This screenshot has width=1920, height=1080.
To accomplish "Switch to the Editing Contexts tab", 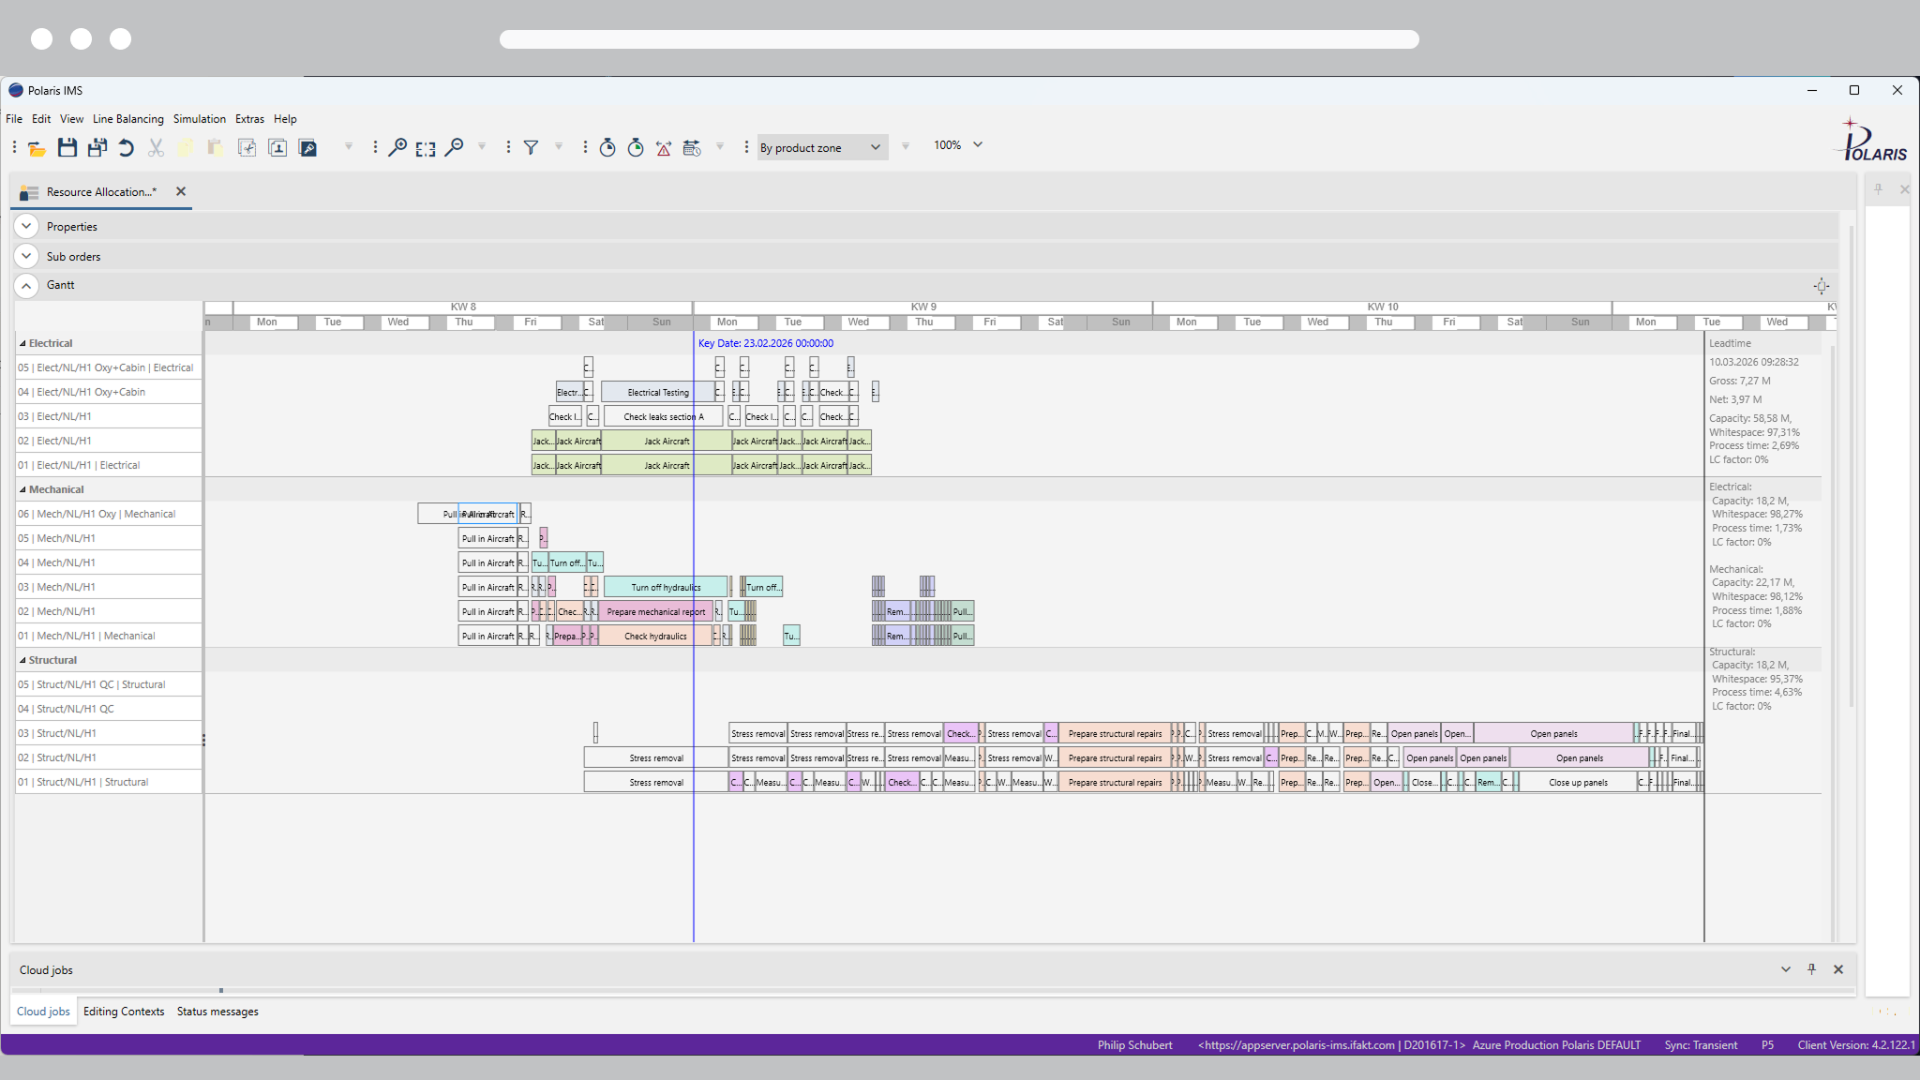I will [x=124, y=1012].
